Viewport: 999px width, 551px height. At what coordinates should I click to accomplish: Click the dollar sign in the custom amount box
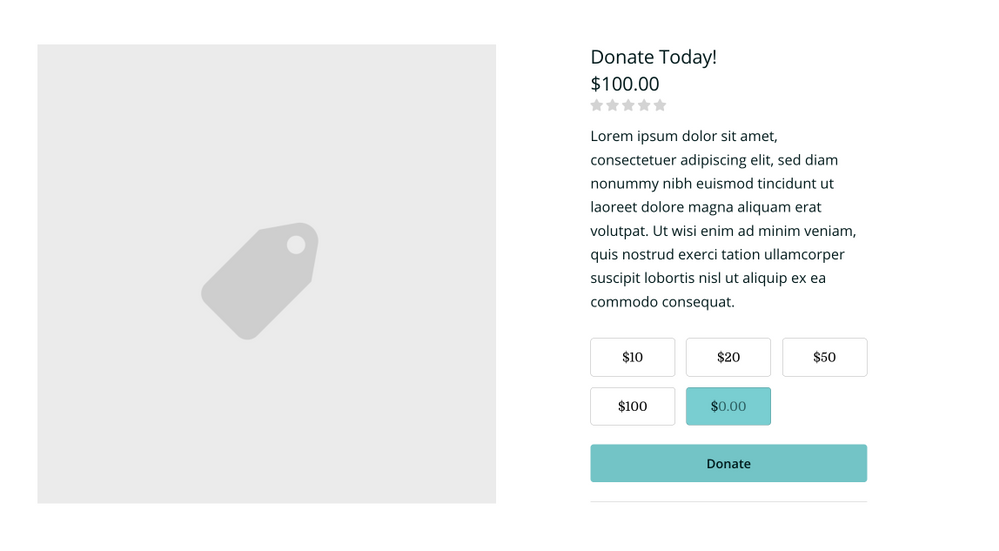(x=714, y=406)
